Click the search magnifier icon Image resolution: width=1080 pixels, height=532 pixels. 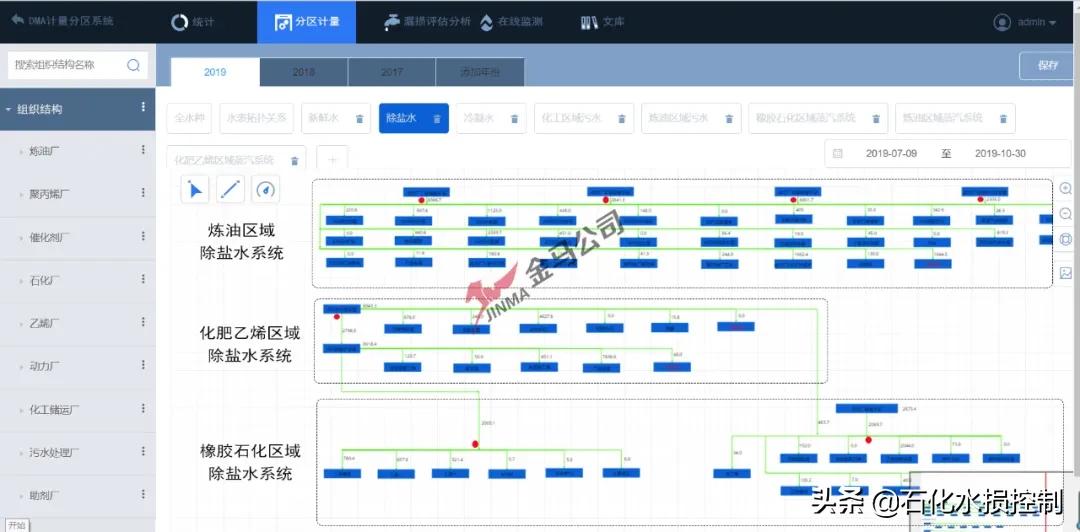134,65
